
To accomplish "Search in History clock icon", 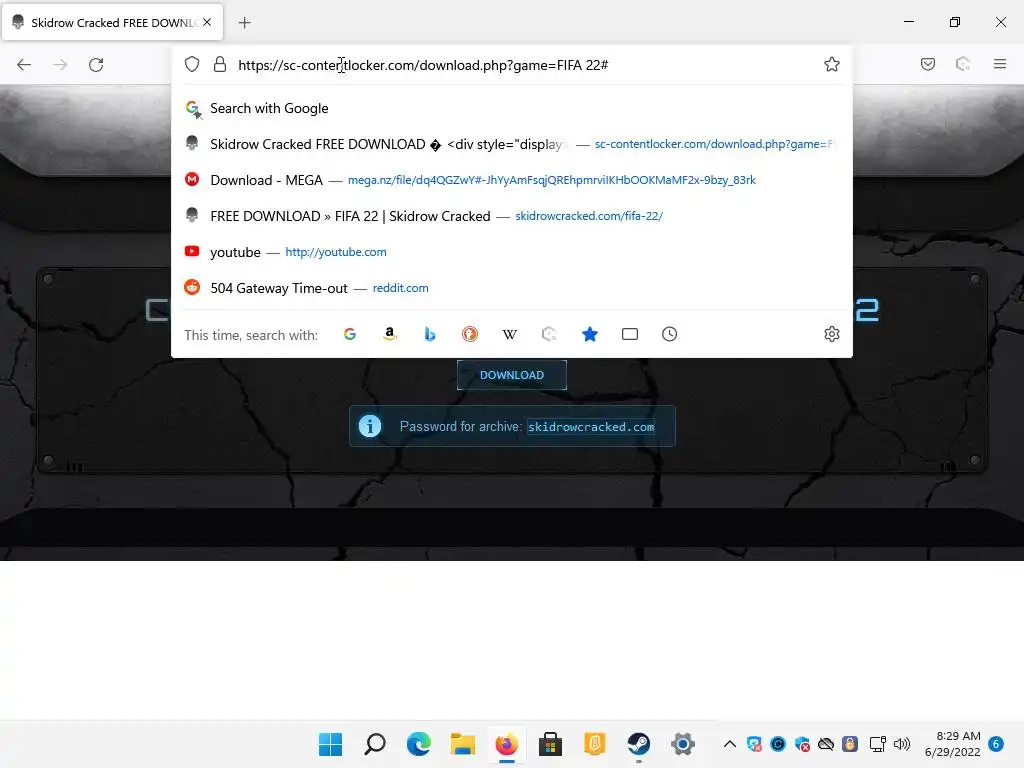I will tap(669, 334).
